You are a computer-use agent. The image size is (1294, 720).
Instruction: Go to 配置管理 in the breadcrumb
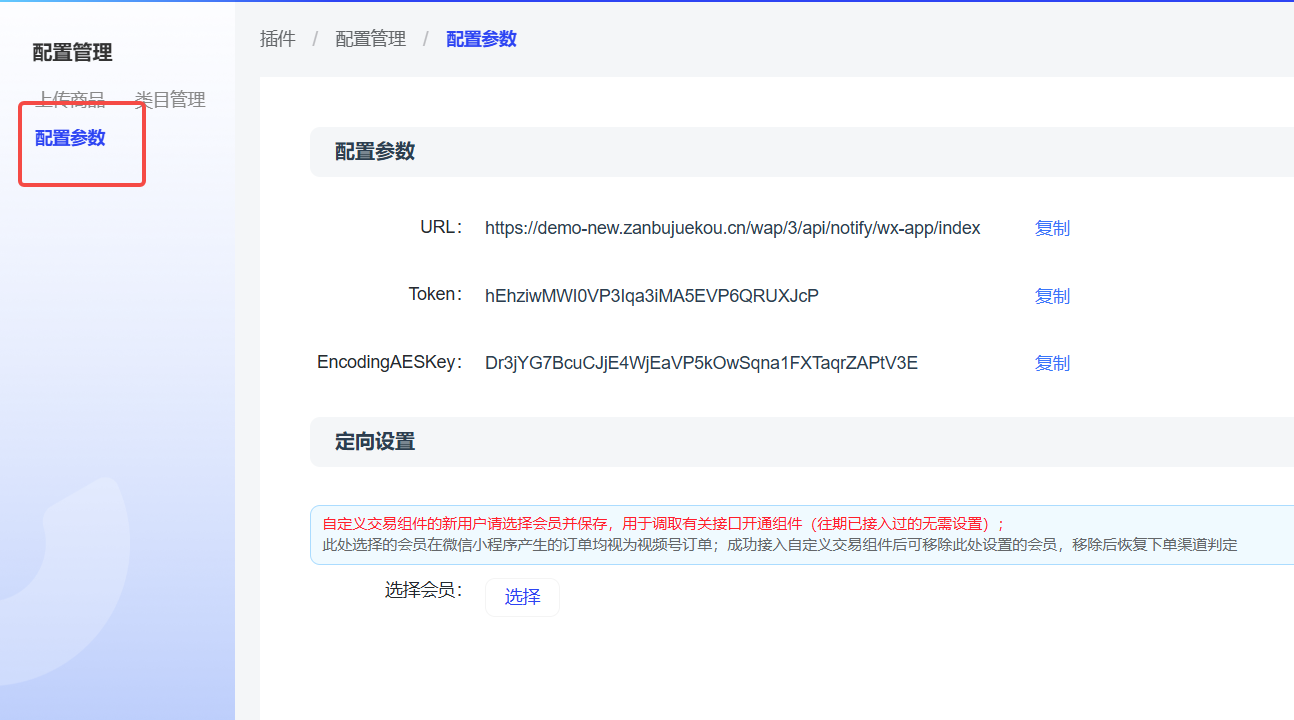coord(370,39)
